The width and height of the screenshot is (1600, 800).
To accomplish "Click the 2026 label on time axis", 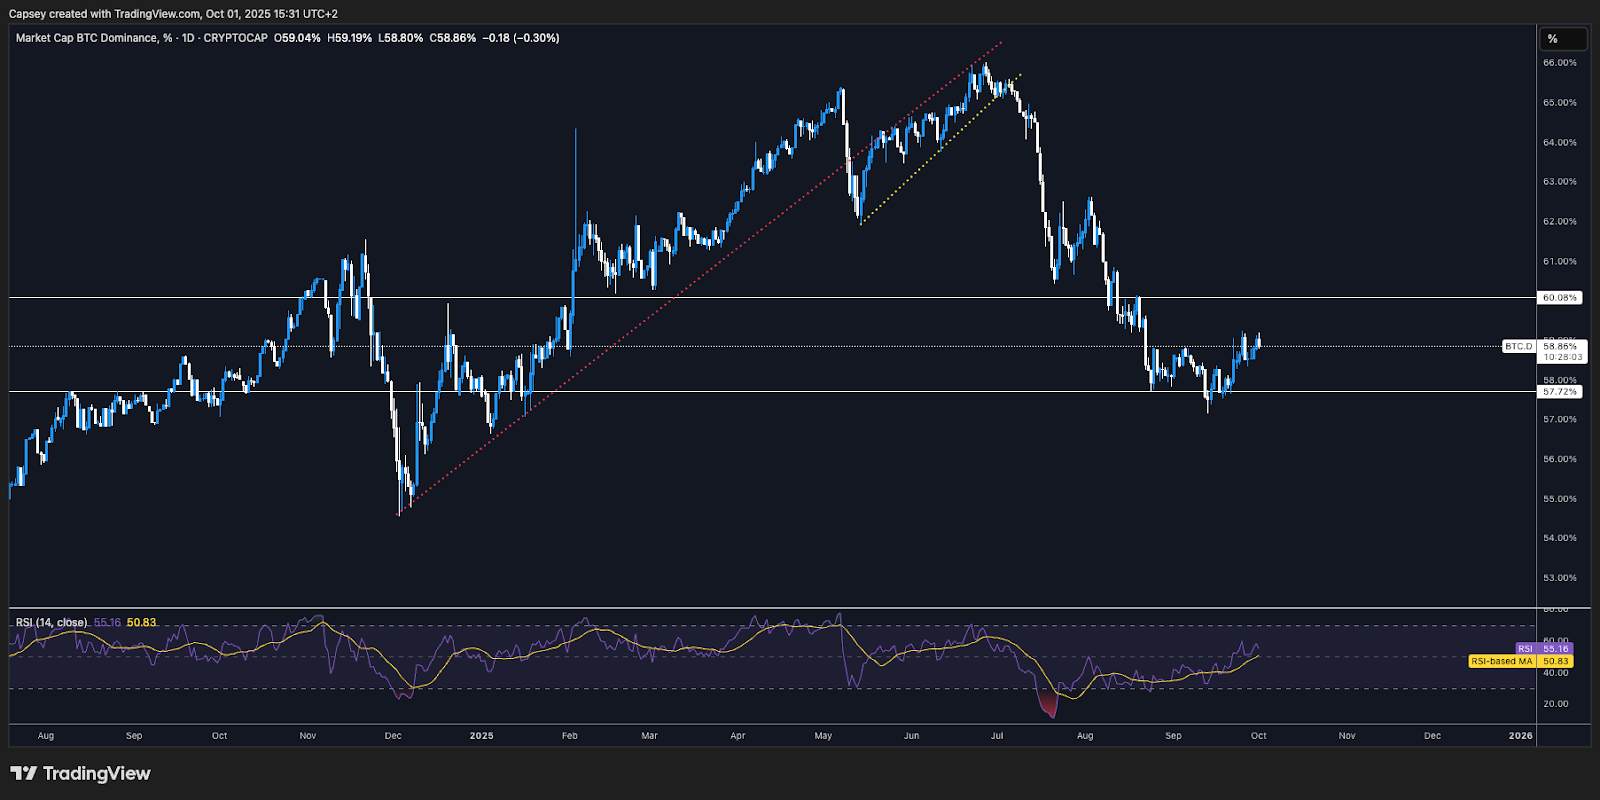I will click(x=1520, y=735).
